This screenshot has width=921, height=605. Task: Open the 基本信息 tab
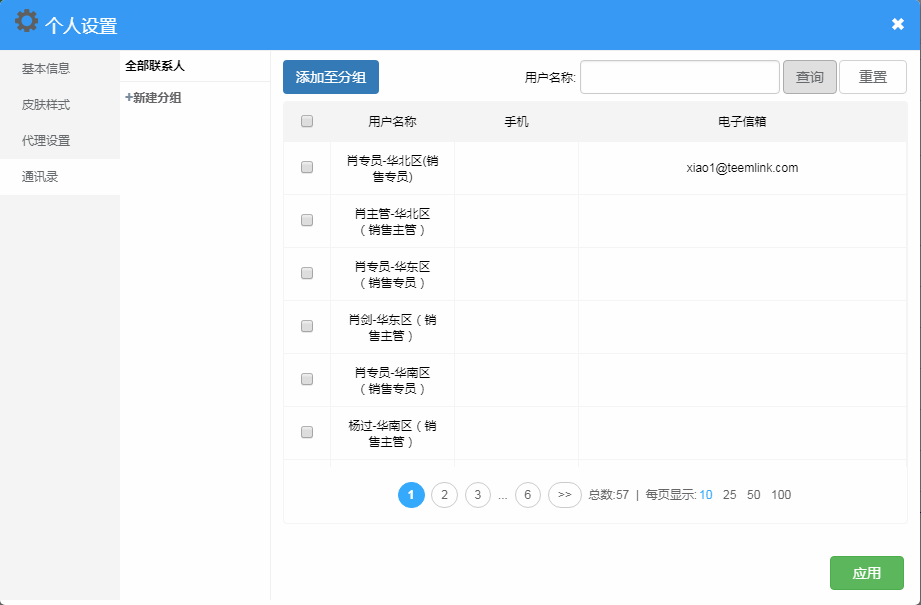(x=46, y=69)
